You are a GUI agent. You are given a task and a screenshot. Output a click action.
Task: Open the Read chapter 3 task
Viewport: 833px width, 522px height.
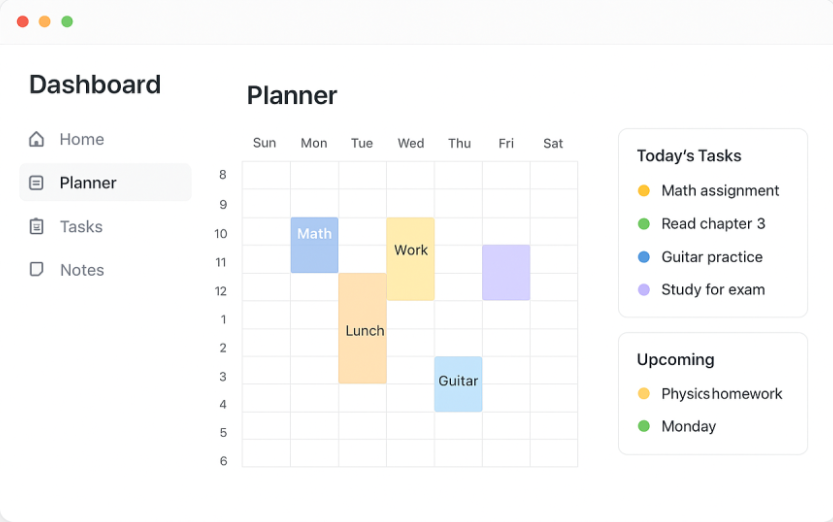click(713, 223)
